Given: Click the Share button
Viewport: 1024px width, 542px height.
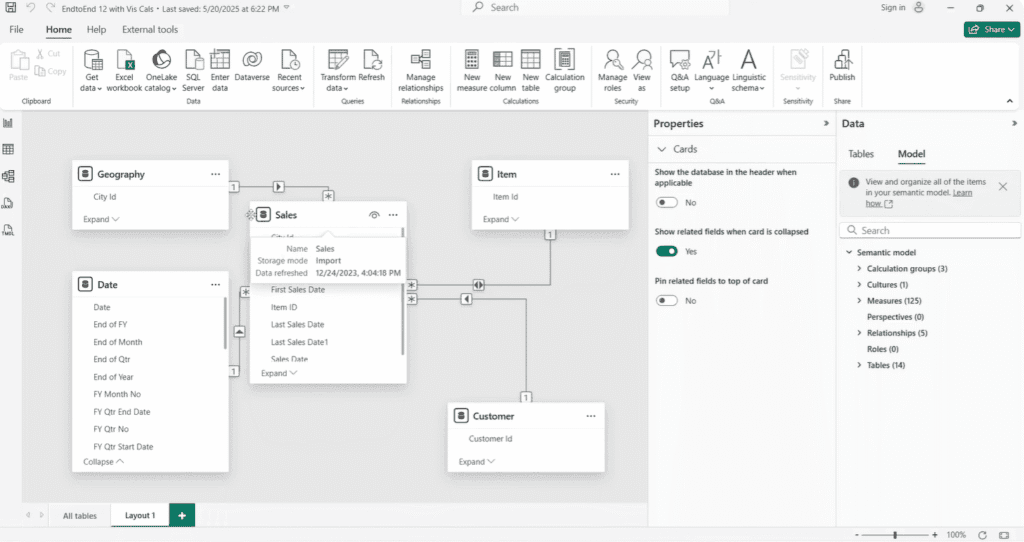Looking at the screenshot, I should tap(991, 29).
